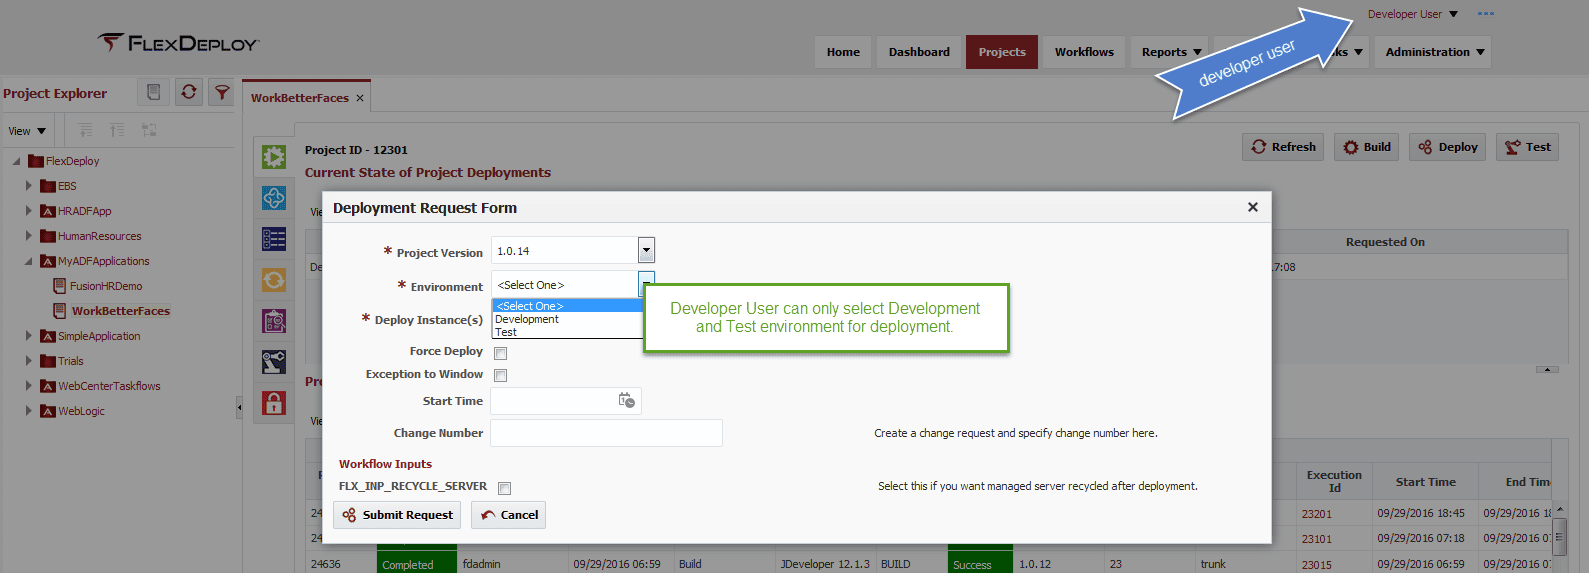1589x573 pixels.
Task: Expand the SimpleApplication tree node
Action: click(29, 336)
